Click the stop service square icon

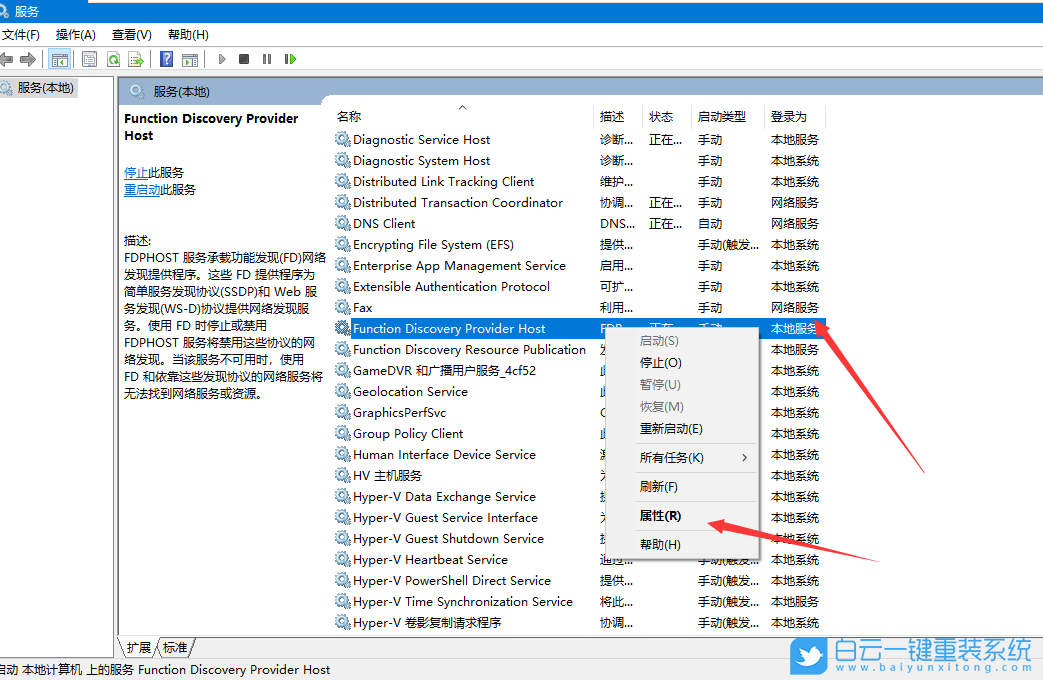(245, 58)
